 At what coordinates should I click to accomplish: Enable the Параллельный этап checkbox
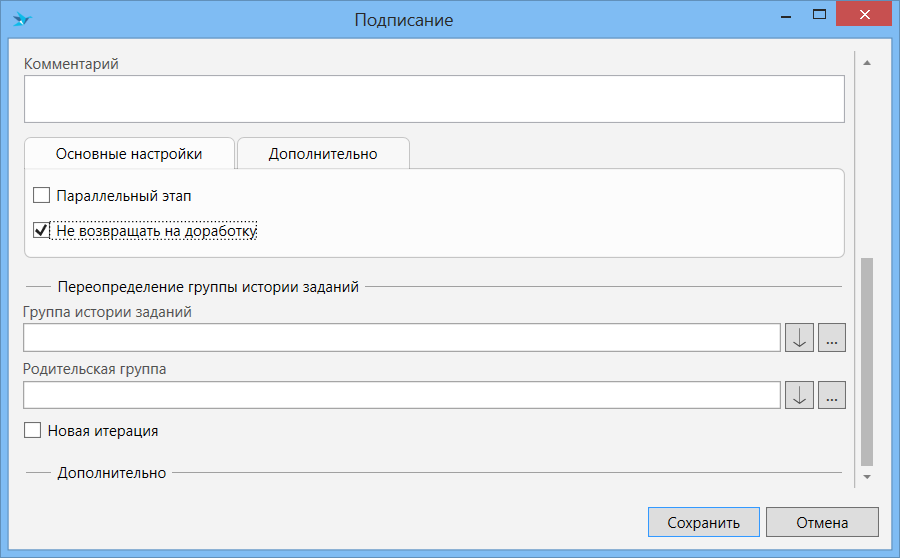coord(41,195)
